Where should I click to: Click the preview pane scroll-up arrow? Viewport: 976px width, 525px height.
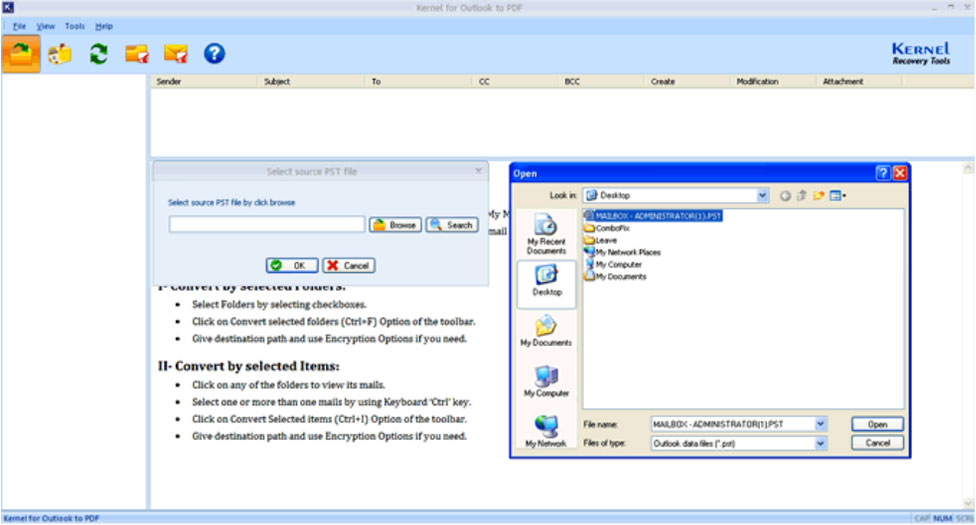(968, 168)
